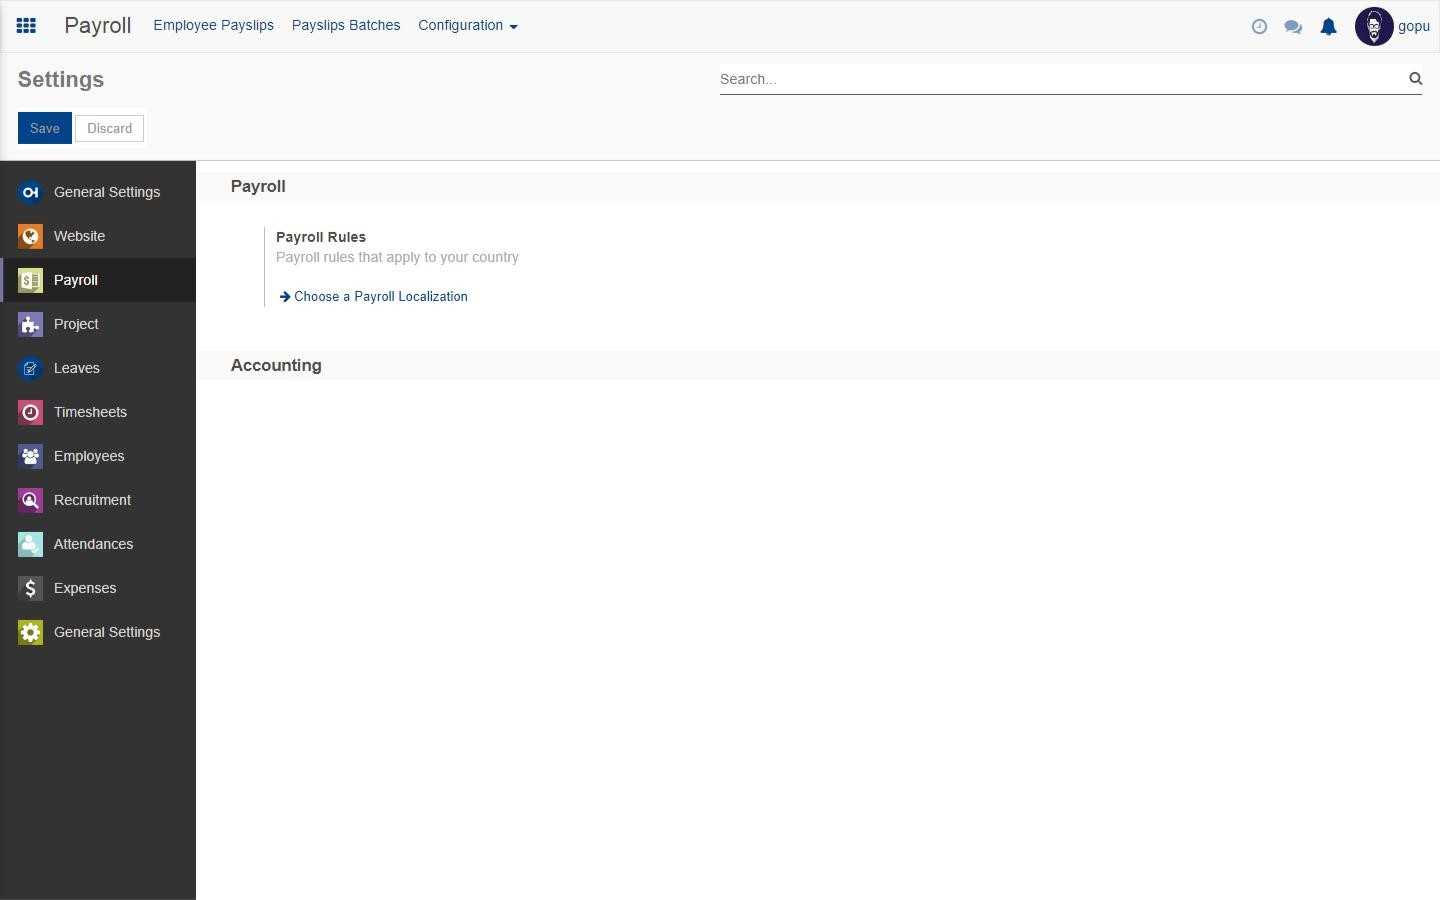Click the gopu user avatar

point(1373,27)
